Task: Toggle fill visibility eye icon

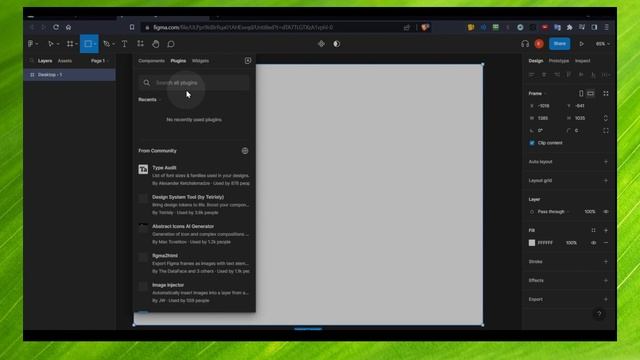Action: click(593, 242)
